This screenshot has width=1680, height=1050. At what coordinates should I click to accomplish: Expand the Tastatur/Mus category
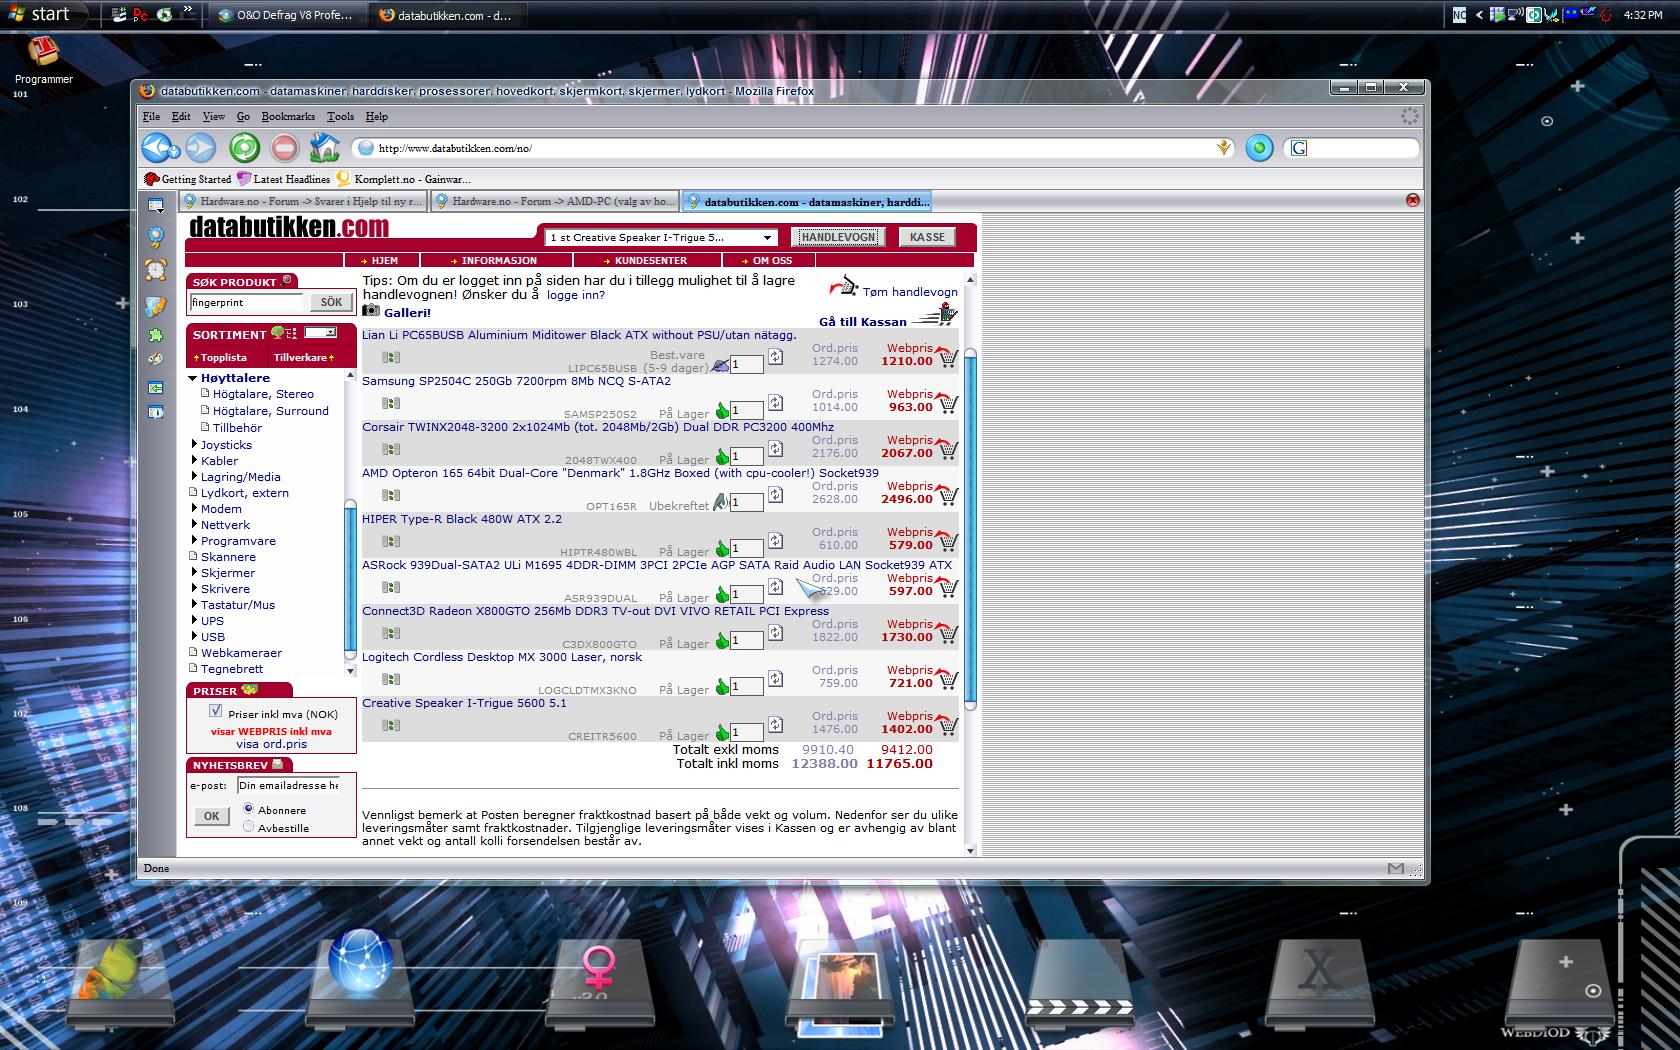194,604
